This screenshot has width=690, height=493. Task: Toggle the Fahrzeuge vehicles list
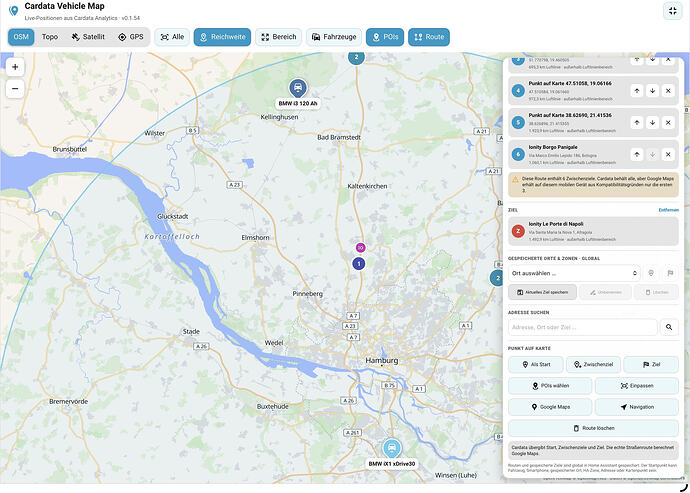(x=334, y=37)
